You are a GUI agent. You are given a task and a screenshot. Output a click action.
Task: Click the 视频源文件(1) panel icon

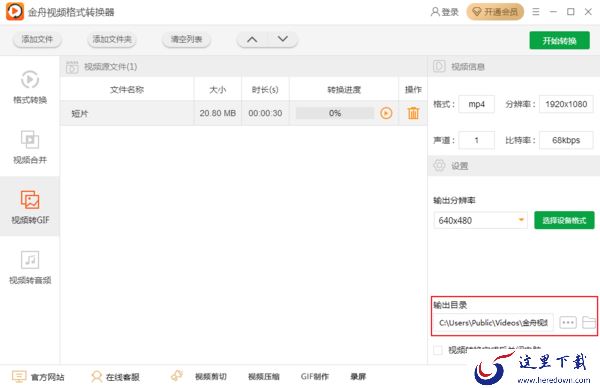[x=72, y=67]
